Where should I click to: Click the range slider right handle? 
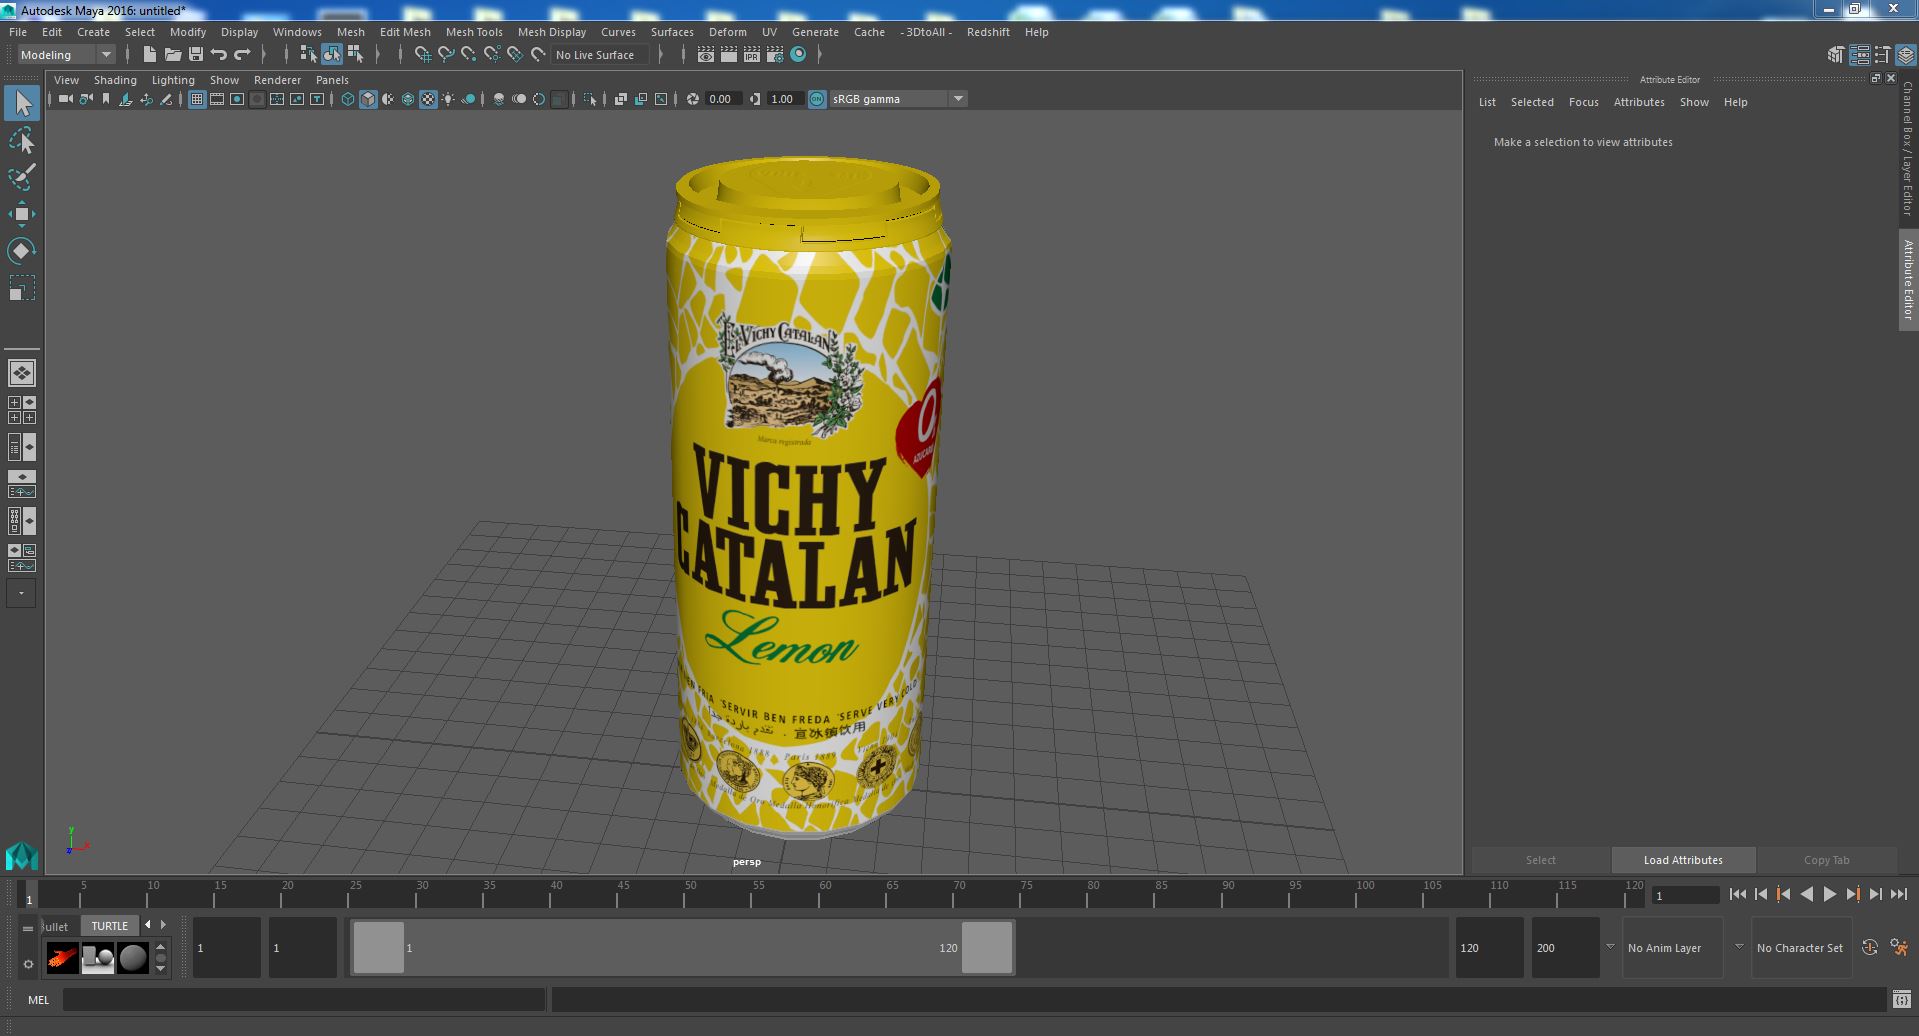pyautogui.click(x=987, y=947)
